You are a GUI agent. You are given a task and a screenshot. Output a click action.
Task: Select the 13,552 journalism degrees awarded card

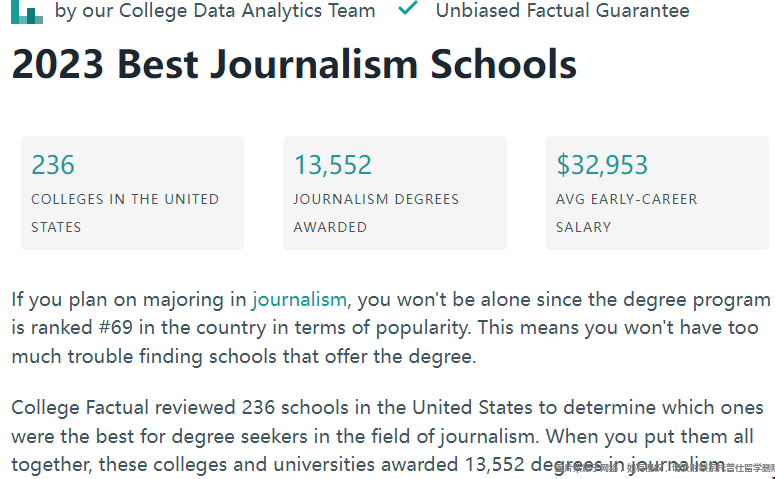point(394,193)
